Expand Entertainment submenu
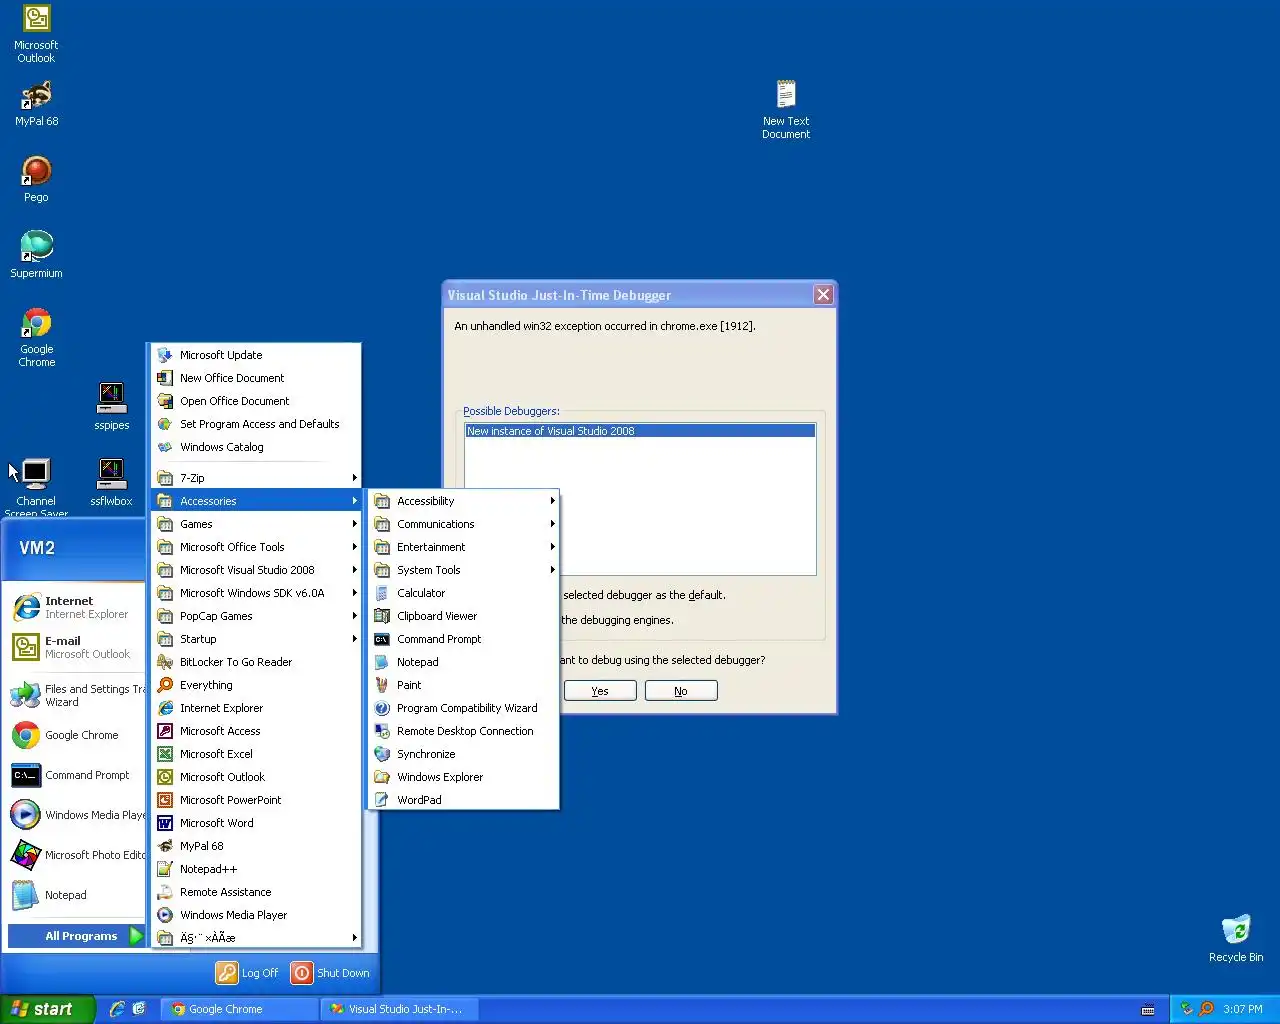 [x=464, y=547]
